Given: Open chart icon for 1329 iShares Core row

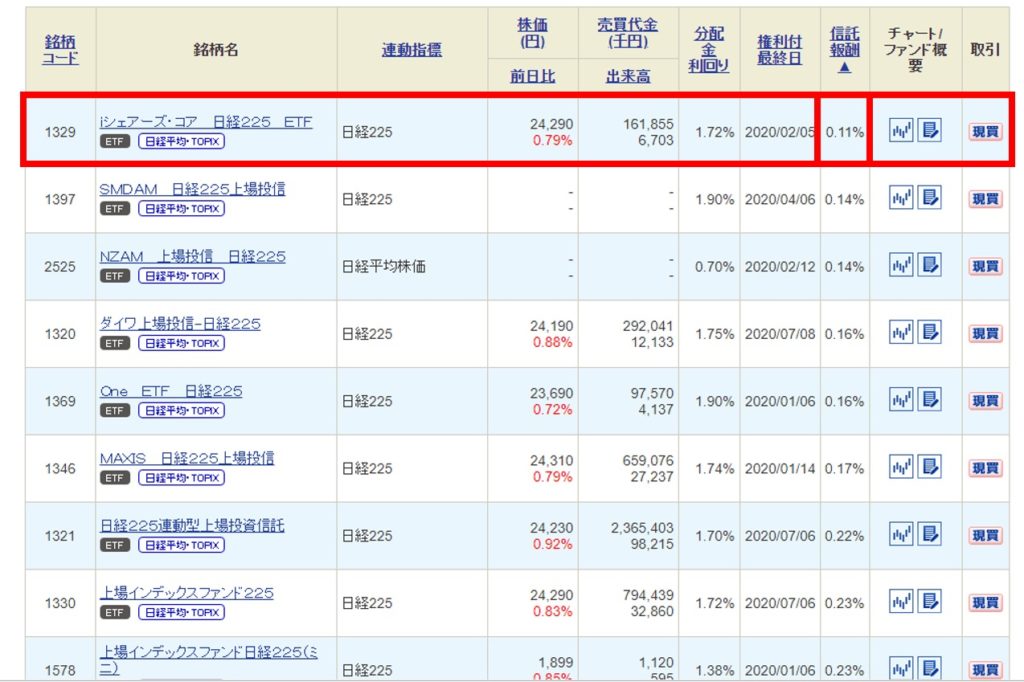Looking at the screenshot, I should point(901,131).
